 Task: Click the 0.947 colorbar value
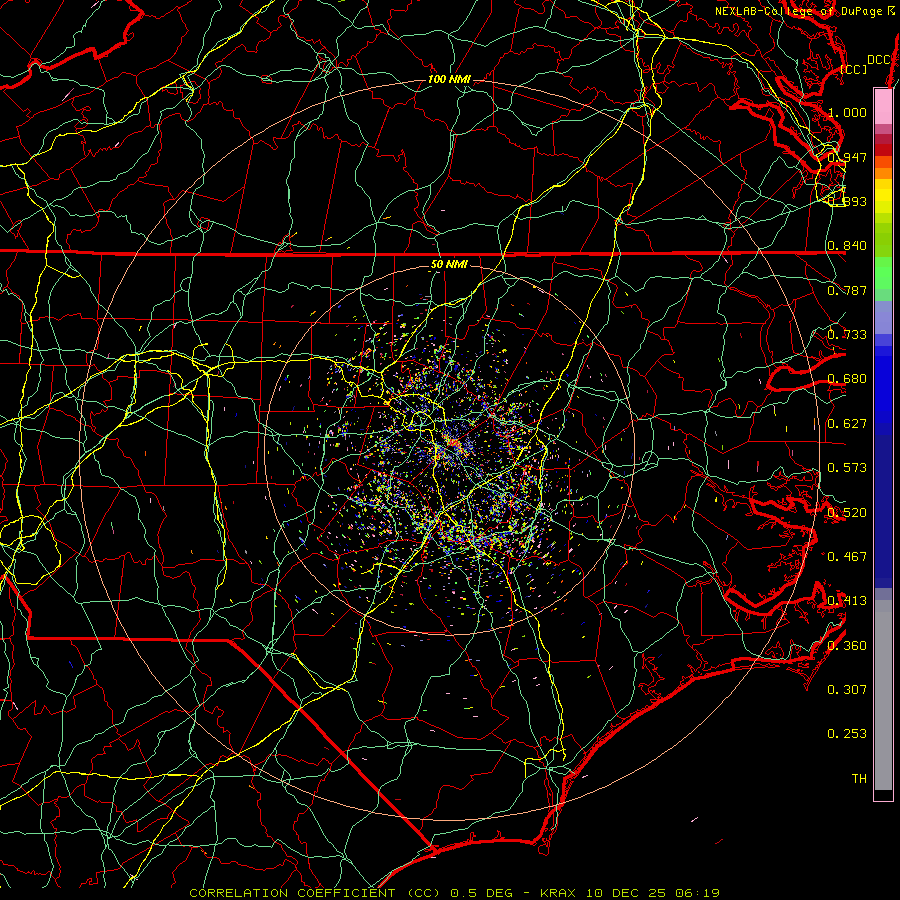tap(847, 157)
